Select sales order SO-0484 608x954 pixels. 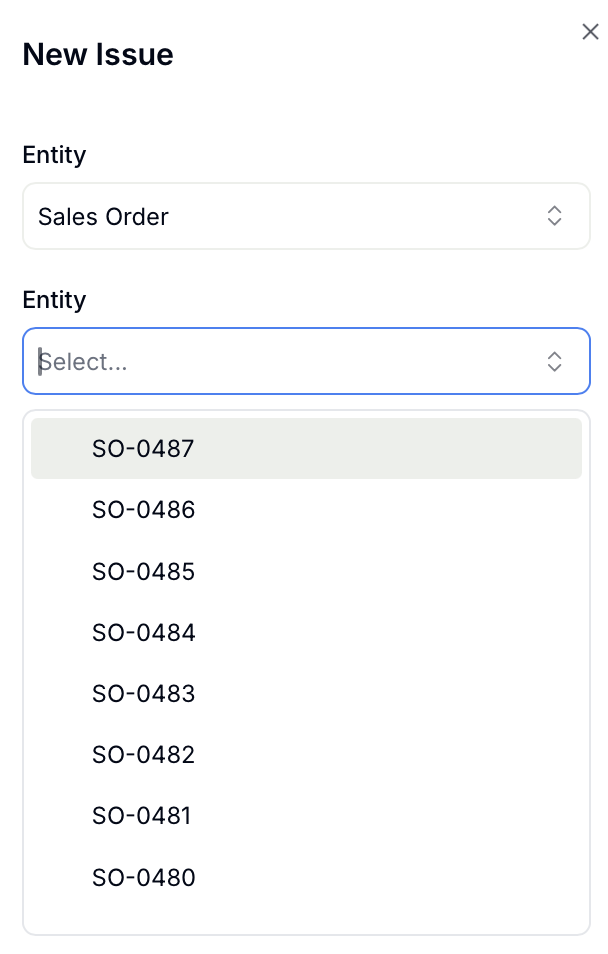143,633
